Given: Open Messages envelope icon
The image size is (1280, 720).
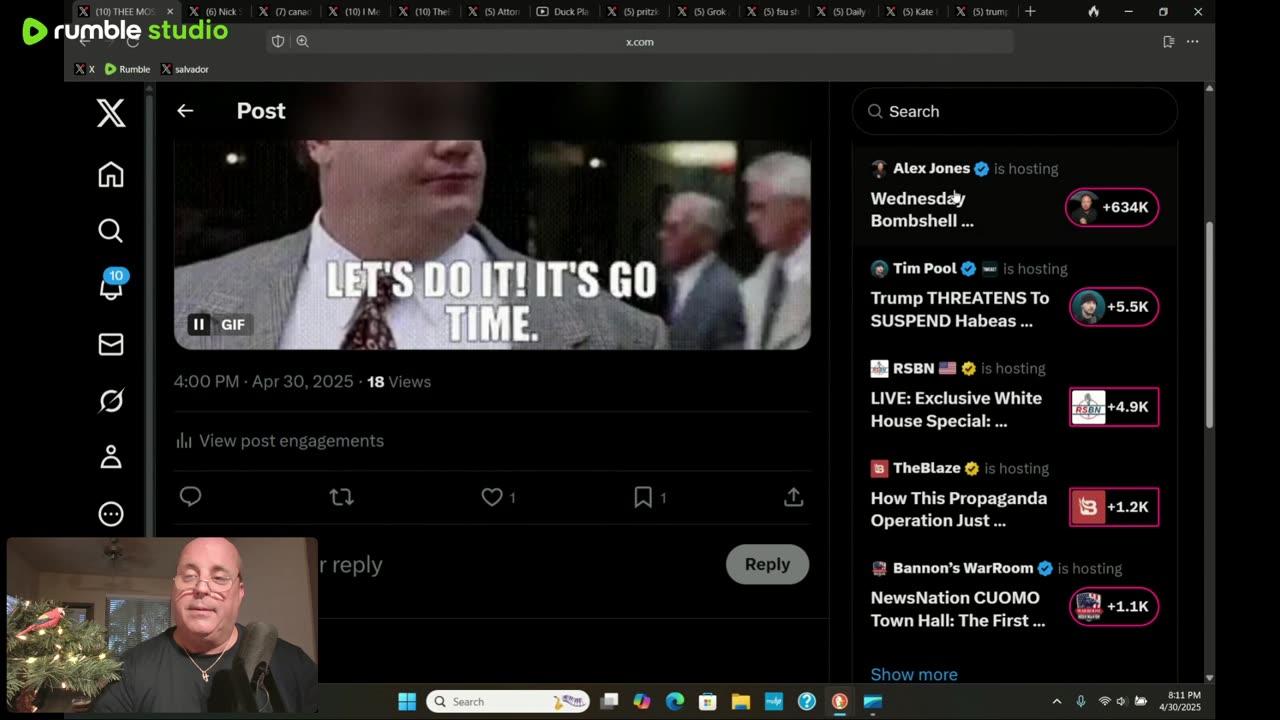Looking at the screenshot, I should (x=111, y=344).
